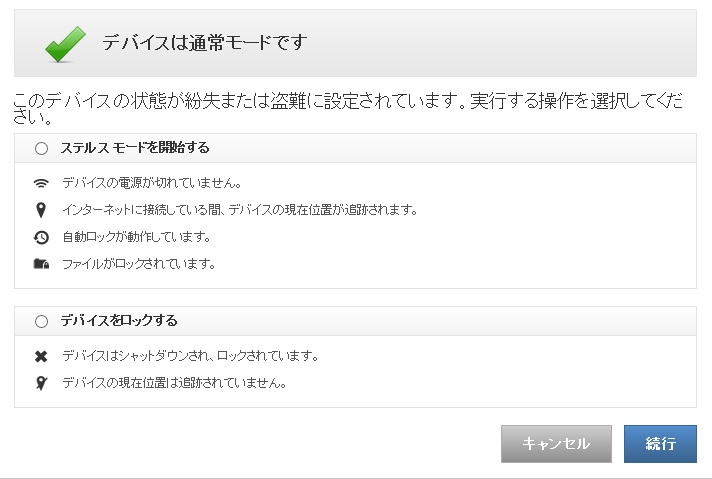Image resolution: width=712 pixels, height=479 pixels.
Task: Select the ステルス モードを開始する radio button
Action: [41, 148]
